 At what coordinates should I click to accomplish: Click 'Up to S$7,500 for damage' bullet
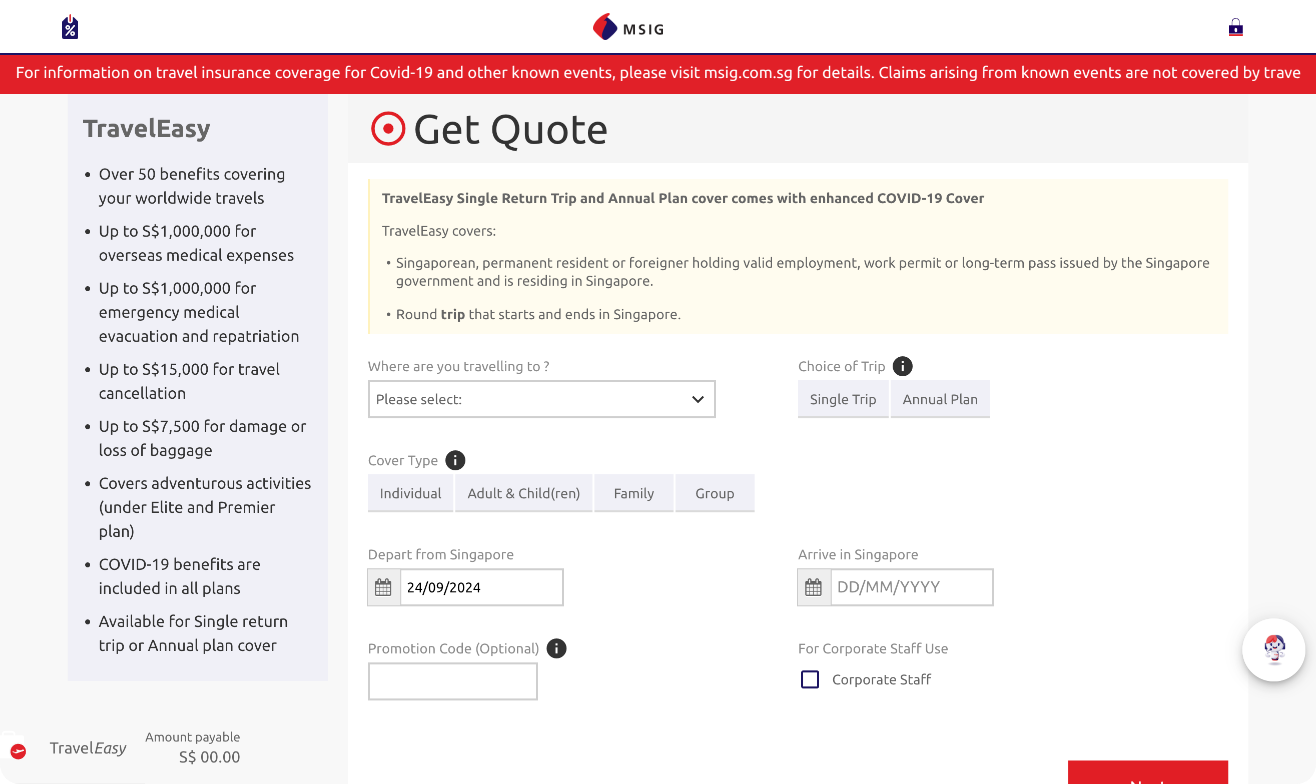tap(202, 438)
